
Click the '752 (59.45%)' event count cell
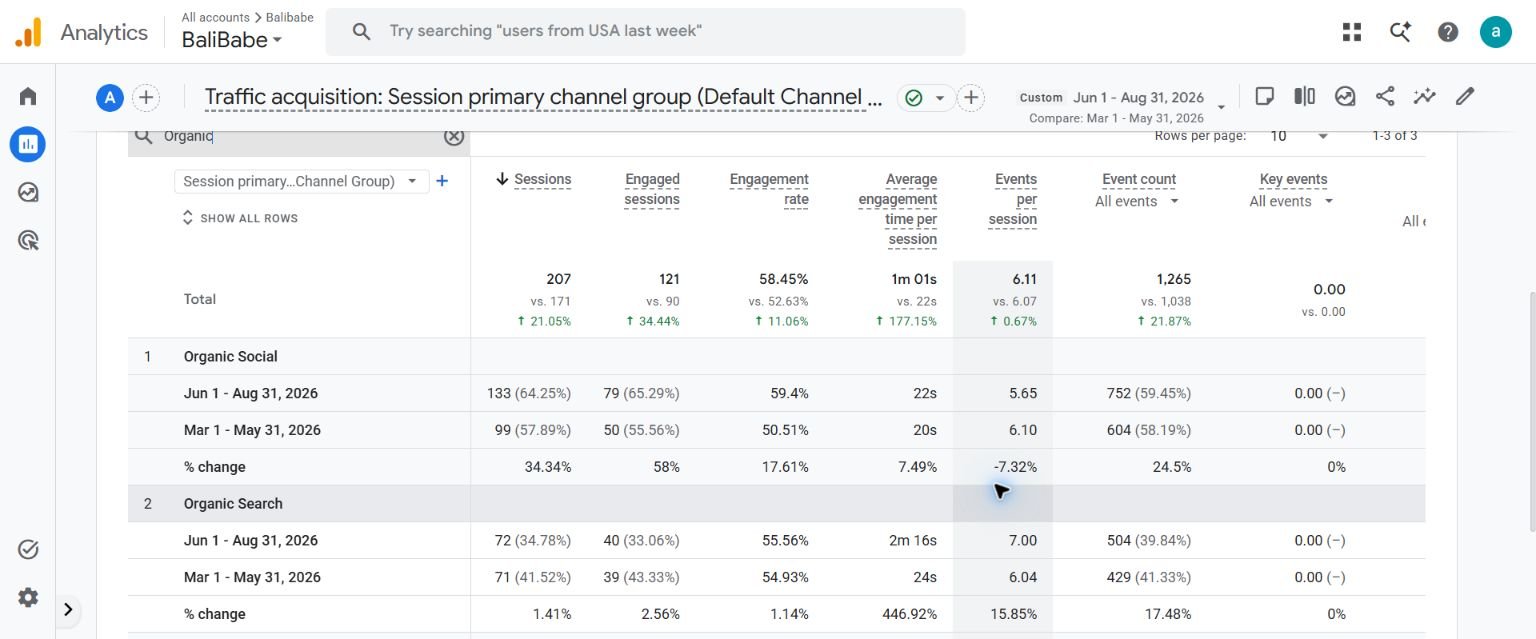tap(1149, 393)
